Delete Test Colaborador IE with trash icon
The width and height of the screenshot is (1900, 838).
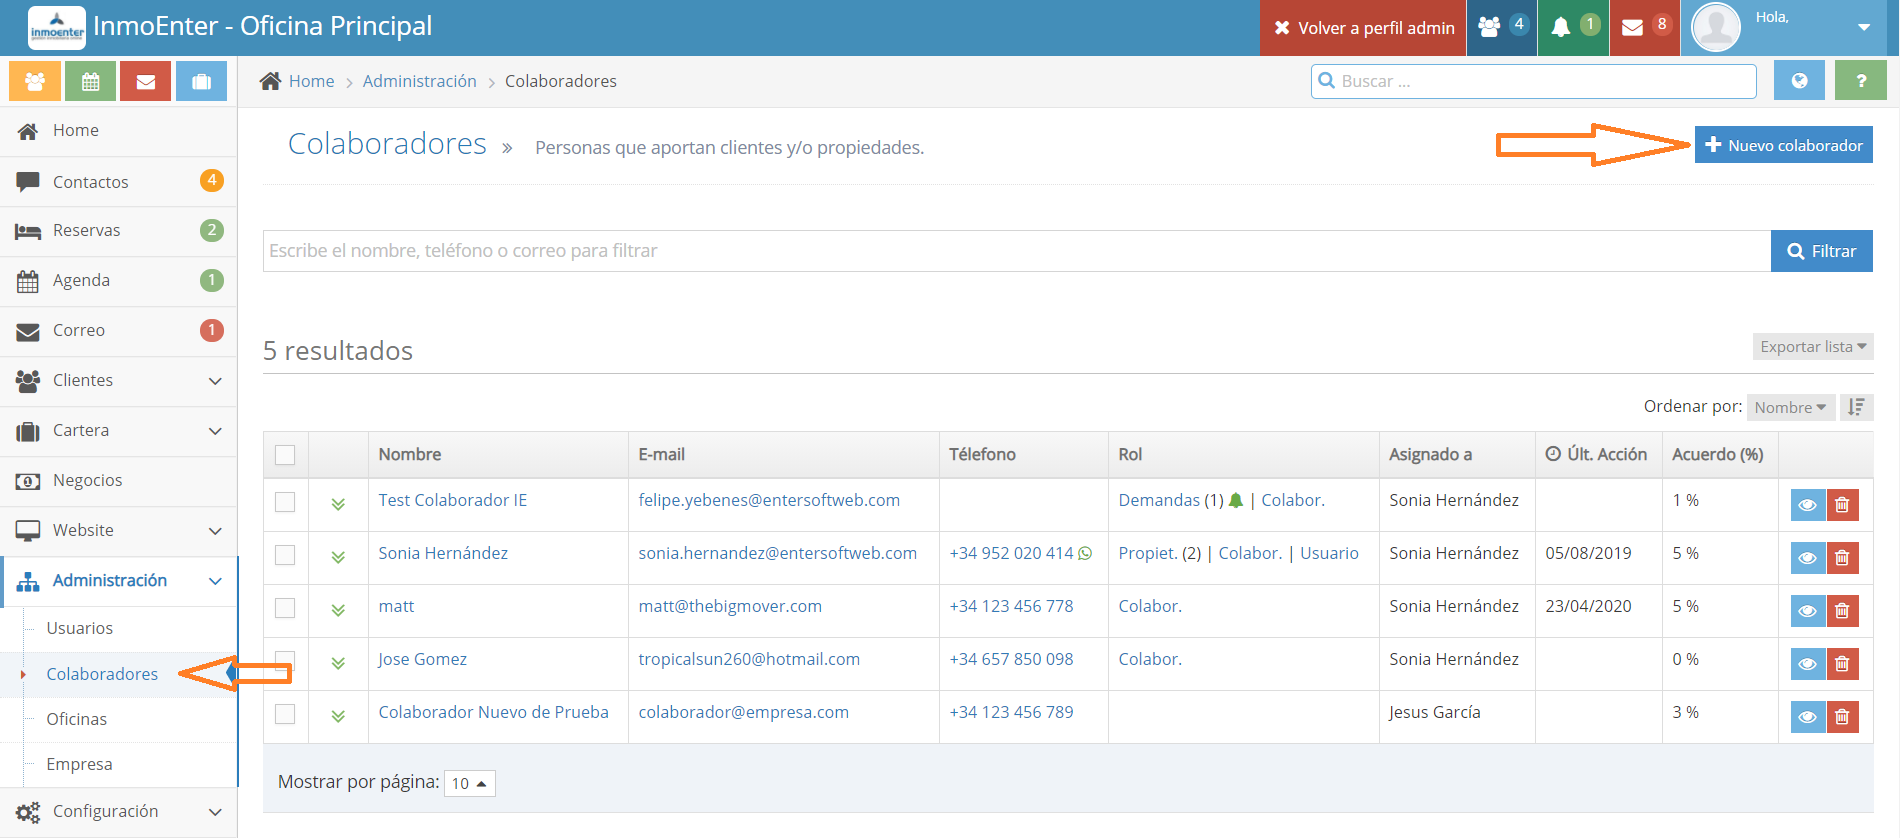1842,505
